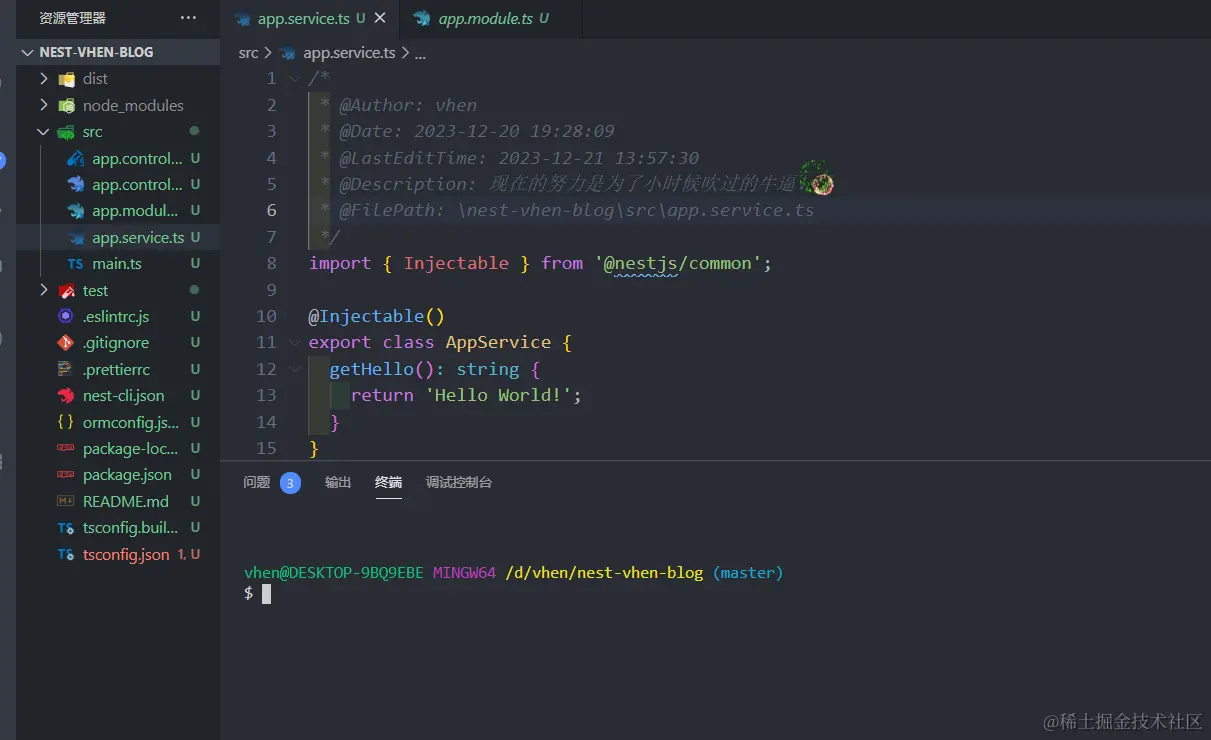Click line number 8 in the gutter
The width and height of the screenshot is (1211, 740).
(x=271, y=263)
